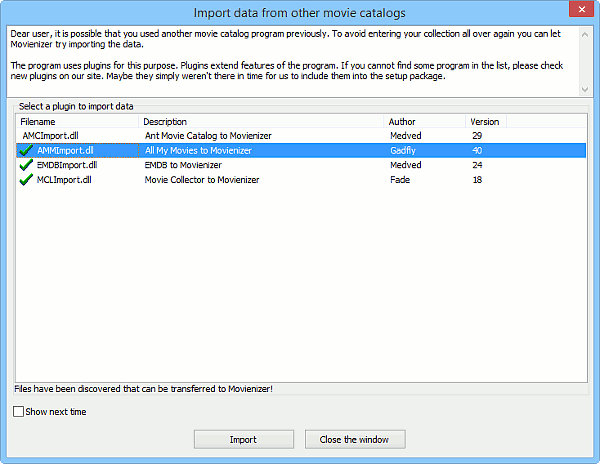This screenshot has width=600, height=464.
Task: Click 'All My Movies to Movienizer' description
Action: tap(198, 150)
